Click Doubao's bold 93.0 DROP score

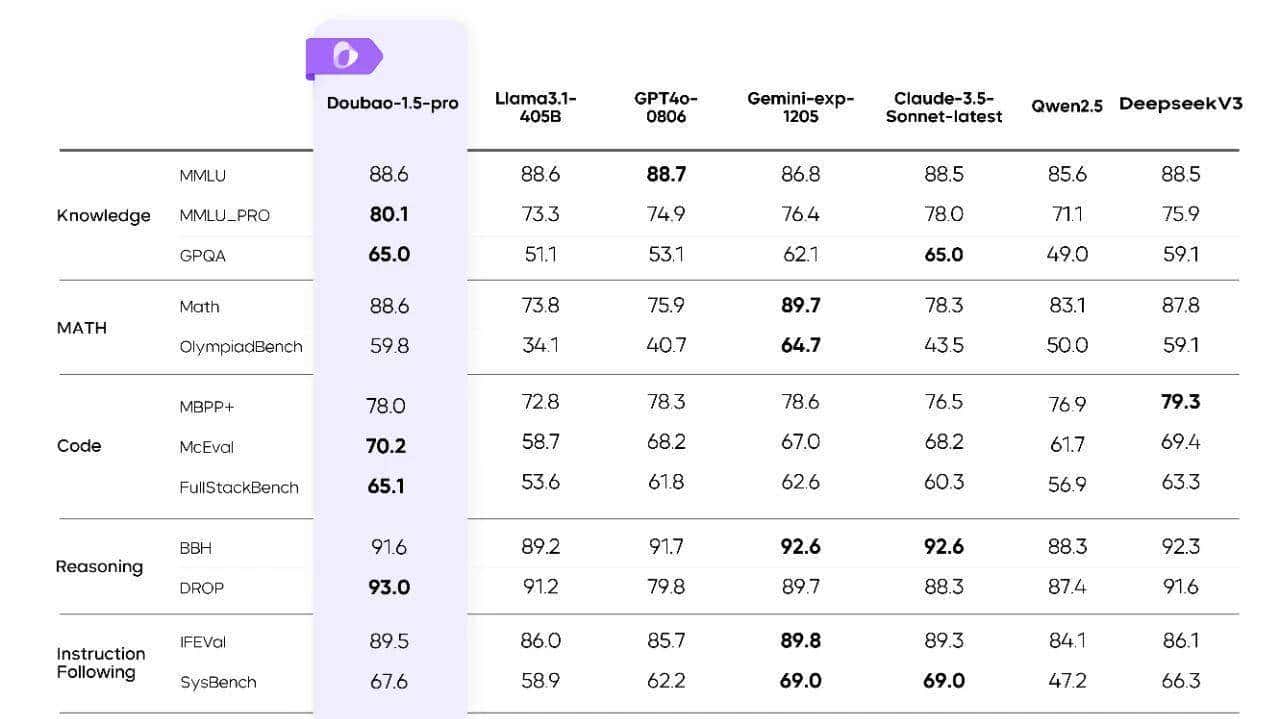[389, 588]
